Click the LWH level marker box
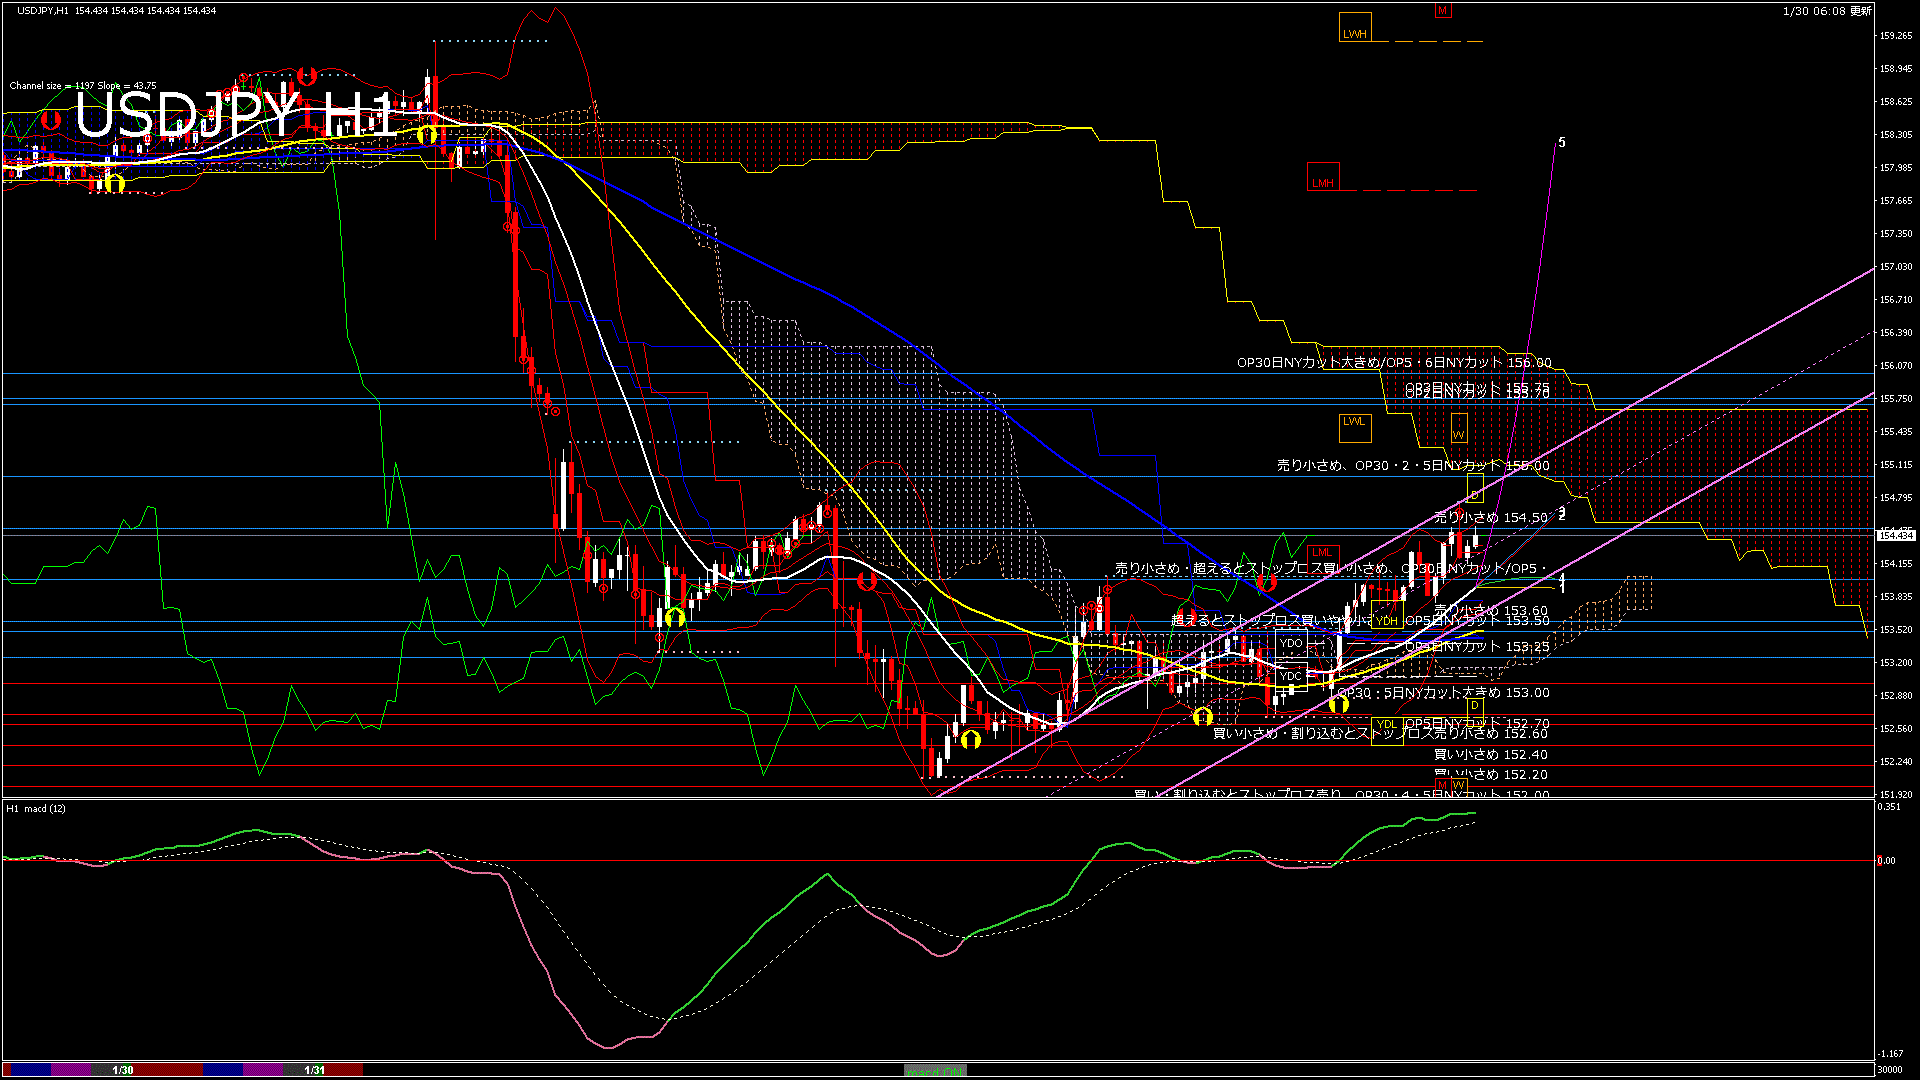 (x=1355, y=28)
